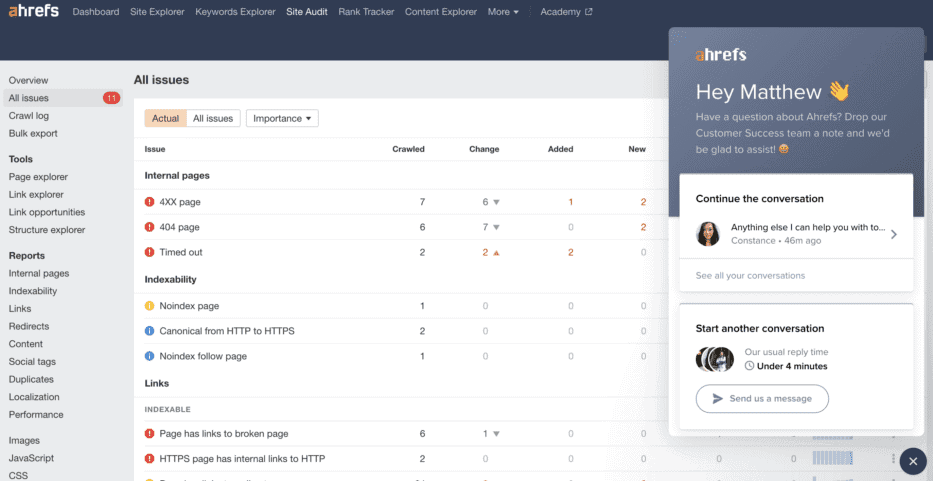This screenshot has width=933, height=481.
Task: Close the chat widget with the X button
Action: point(913,461)
